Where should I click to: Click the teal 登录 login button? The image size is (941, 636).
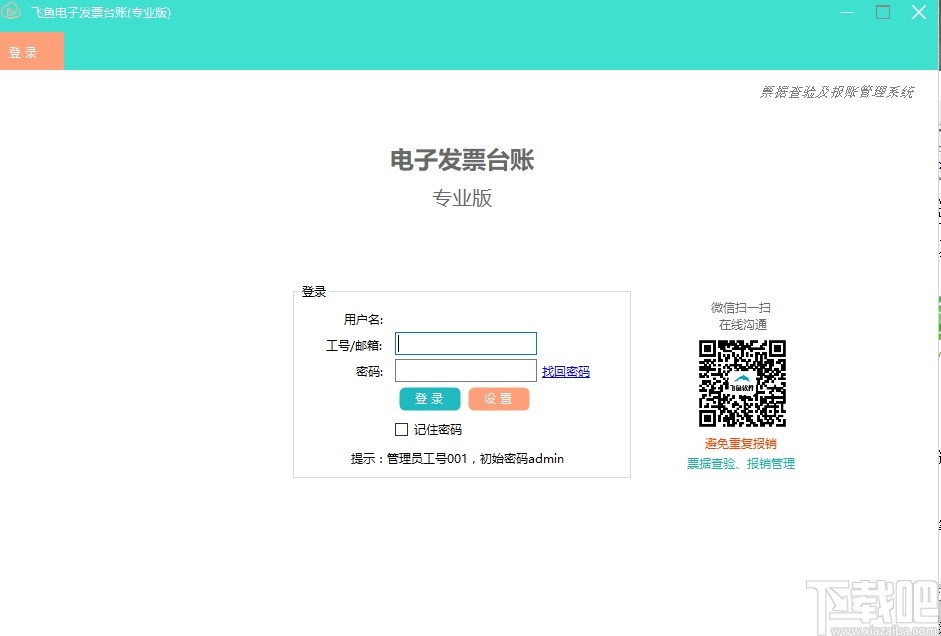pyautogui.click(x=429, y=398)
